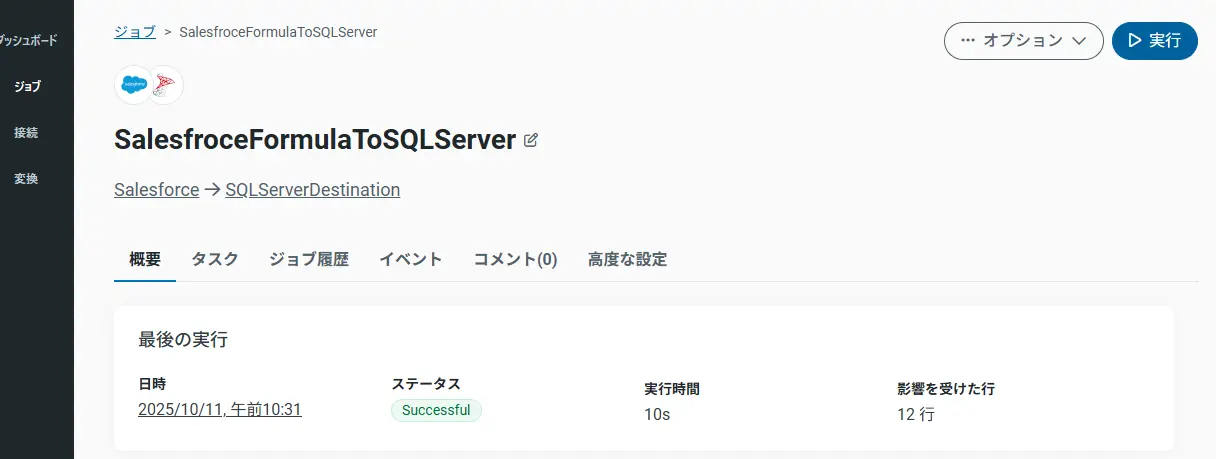1216x459 pixels.
Task: Open the SQLServerDestination connection link
Action: (312, 190)
